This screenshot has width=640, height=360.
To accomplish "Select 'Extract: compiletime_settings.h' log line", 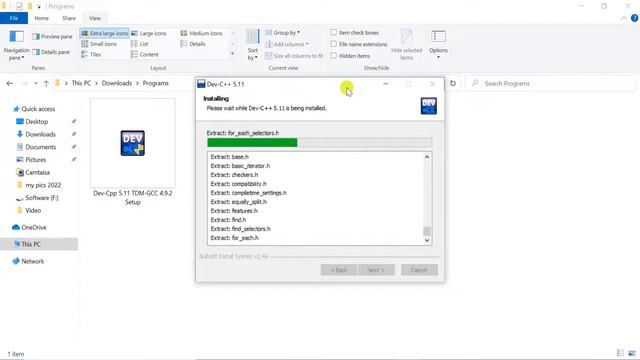I will coord(249,193).
